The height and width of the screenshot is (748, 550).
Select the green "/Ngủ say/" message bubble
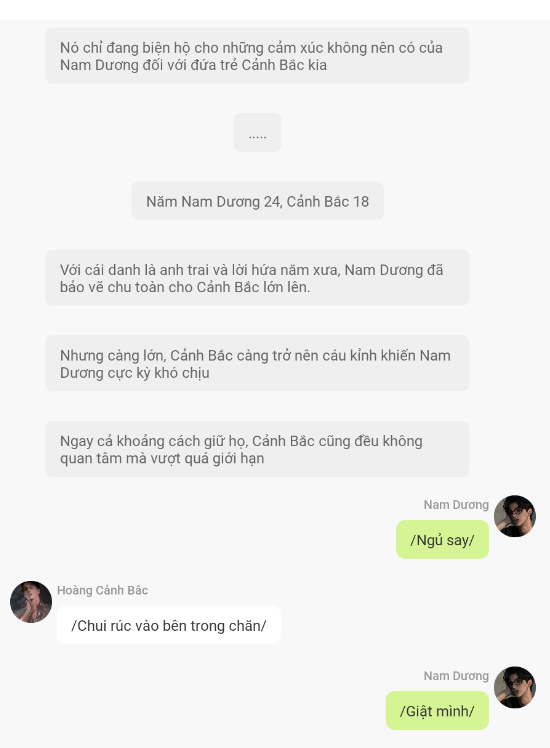442,540
